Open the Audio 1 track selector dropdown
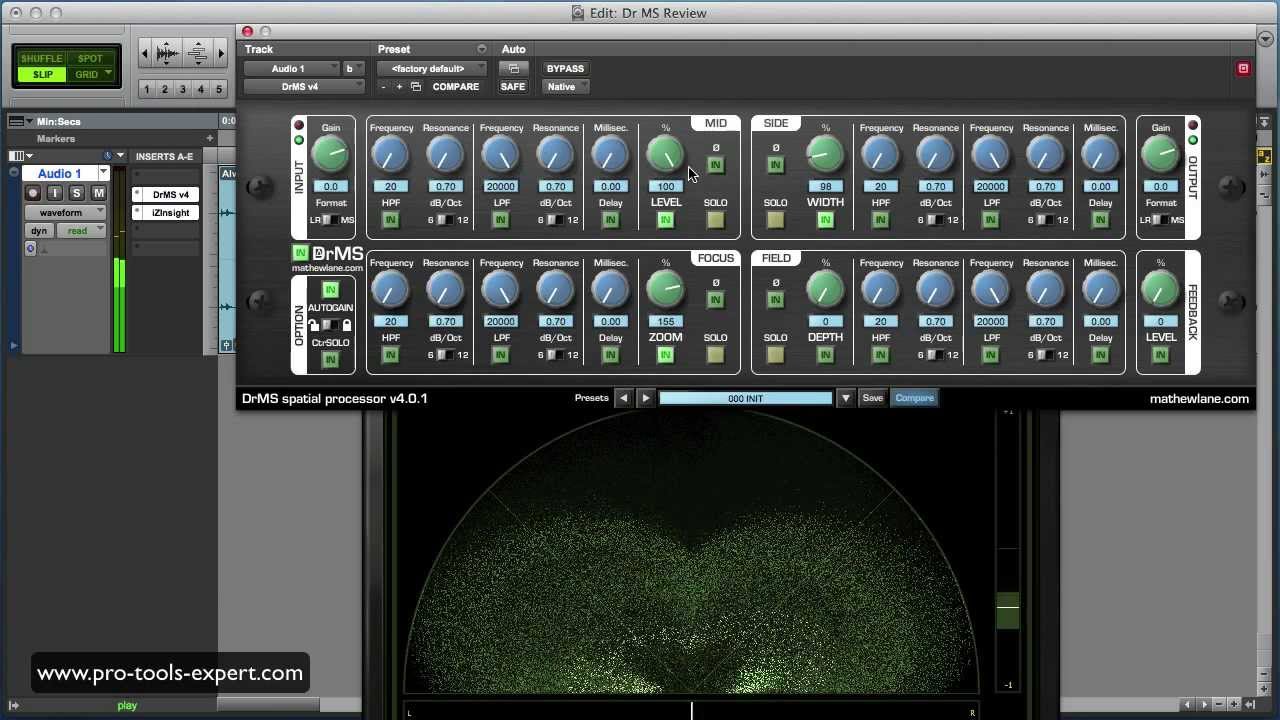The image size is (1280, 720). (x=293, y=69)
